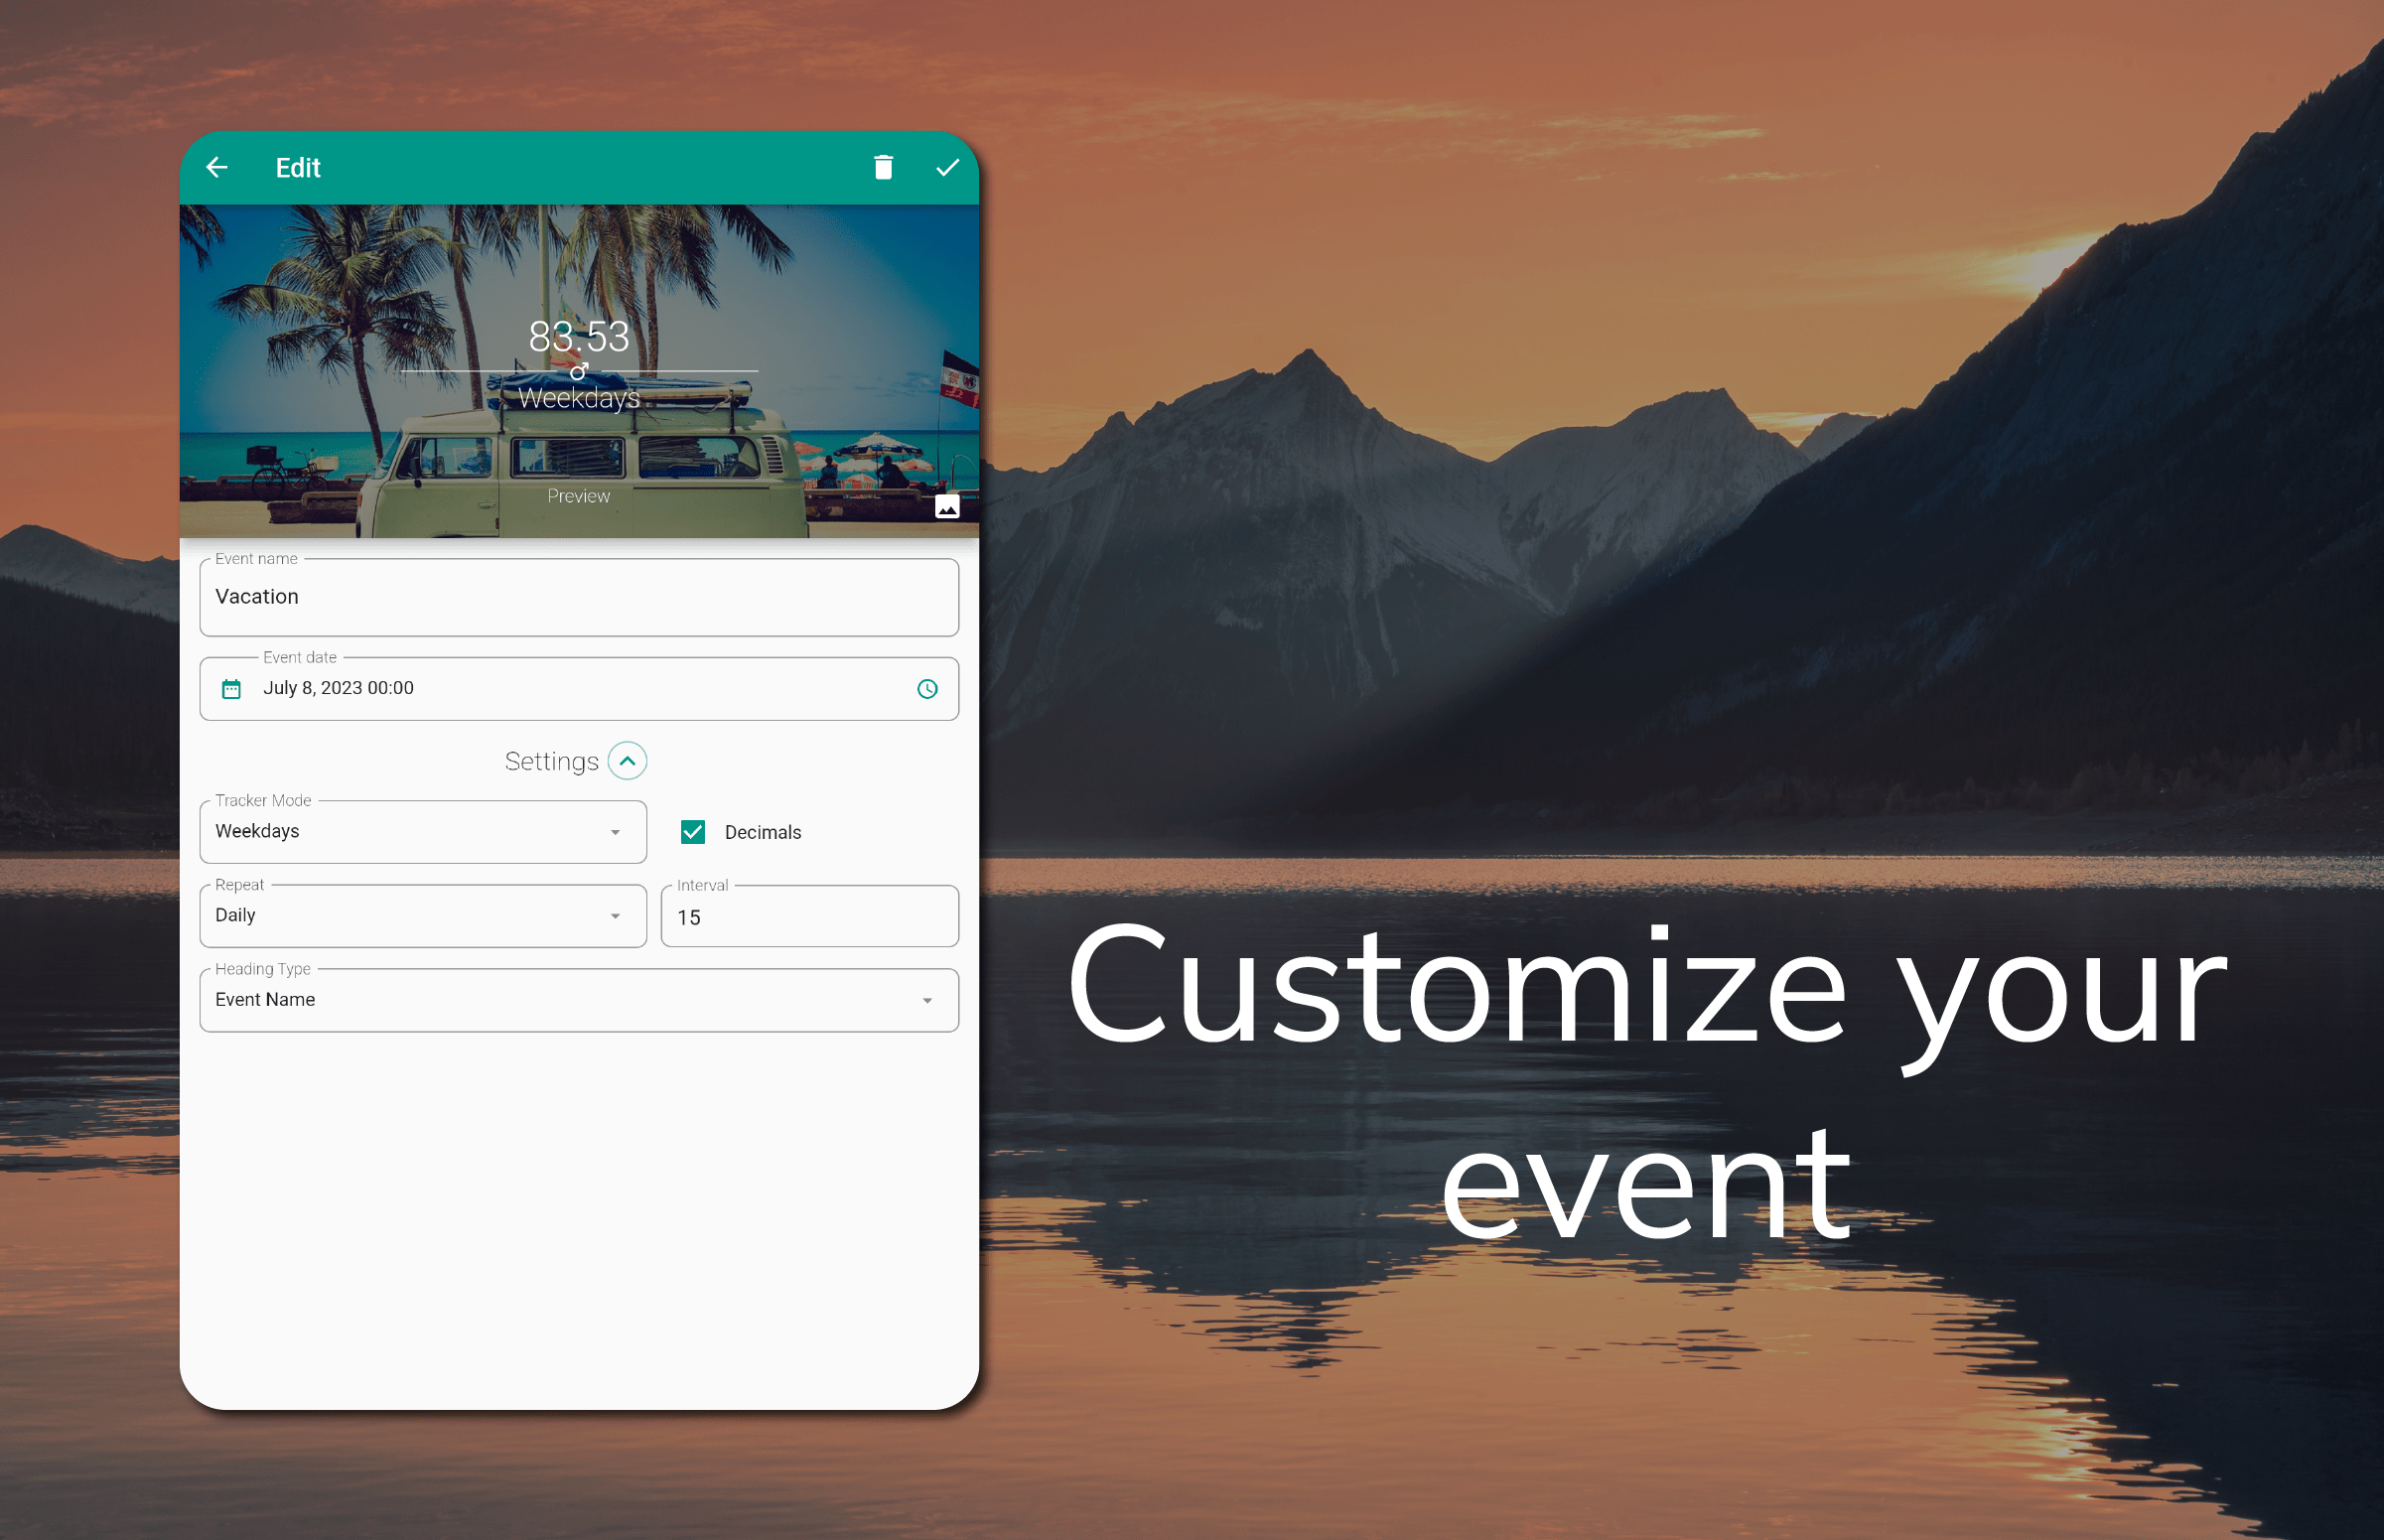The image size is (2384, 1540).
Task: Delete the event with trash icon
Action: (x=883, y=167)
